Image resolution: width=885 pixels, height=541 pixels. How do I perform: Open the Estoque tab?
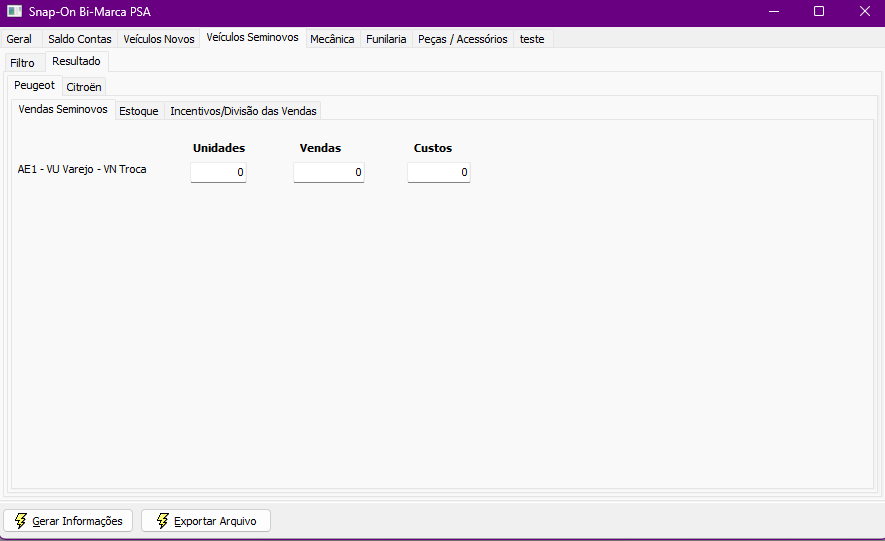click(139, 111)
